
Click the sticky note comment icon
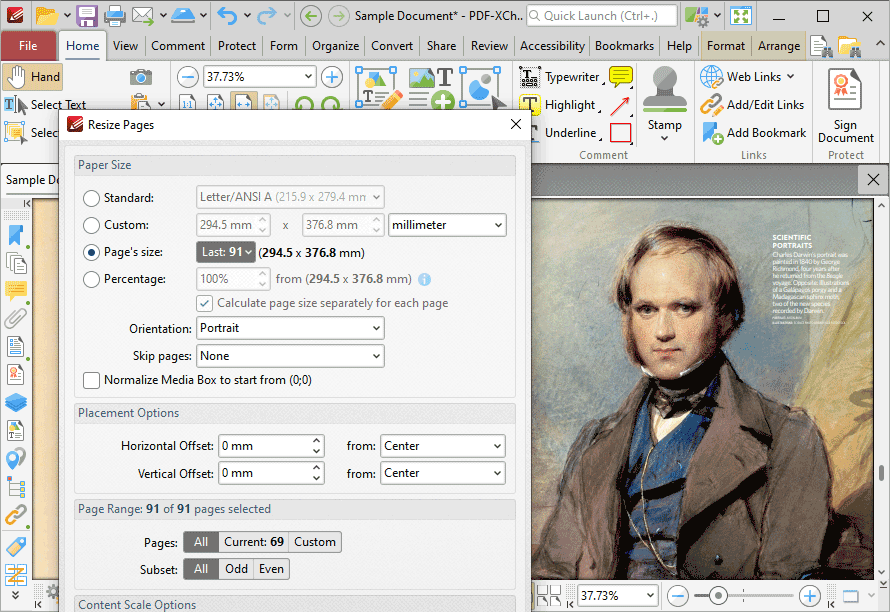(620, 77)
